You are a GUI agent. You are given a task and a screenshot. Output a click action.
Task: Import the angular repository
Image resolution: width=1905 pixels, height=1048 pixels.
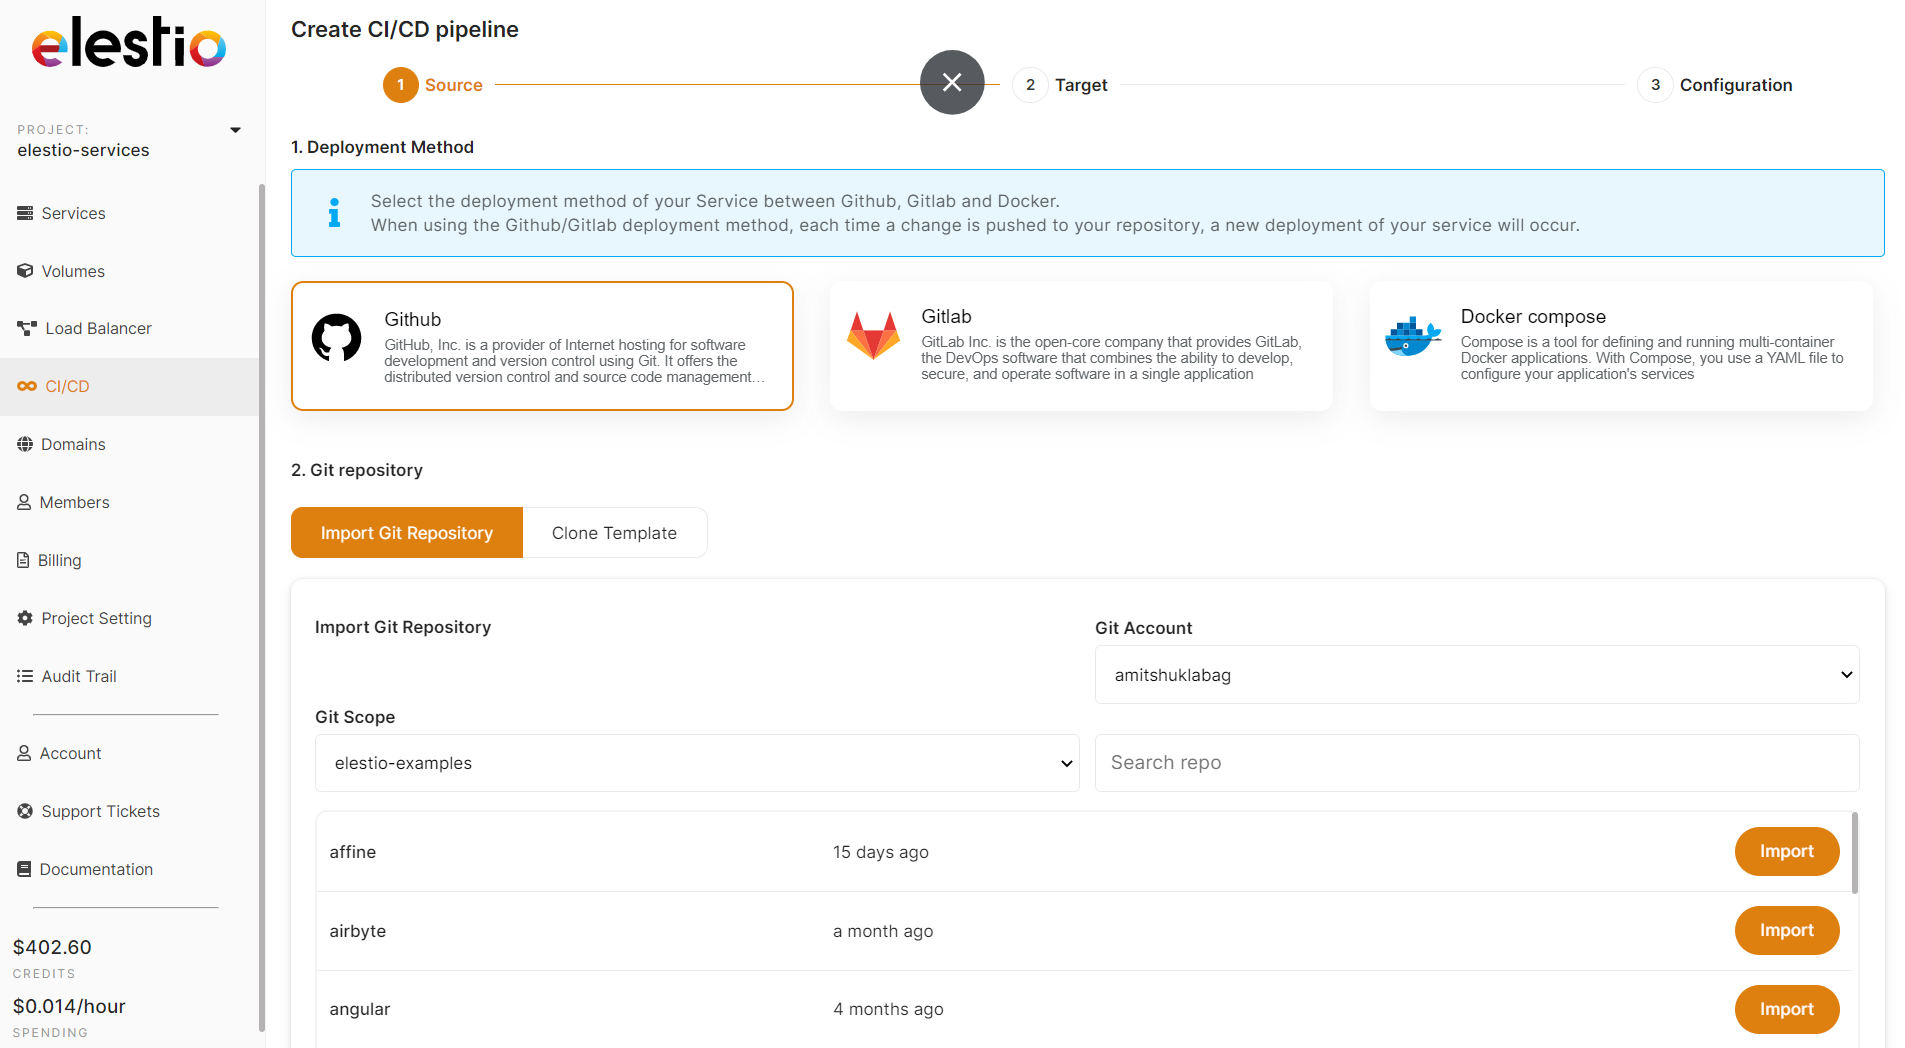(1786, 1009)
